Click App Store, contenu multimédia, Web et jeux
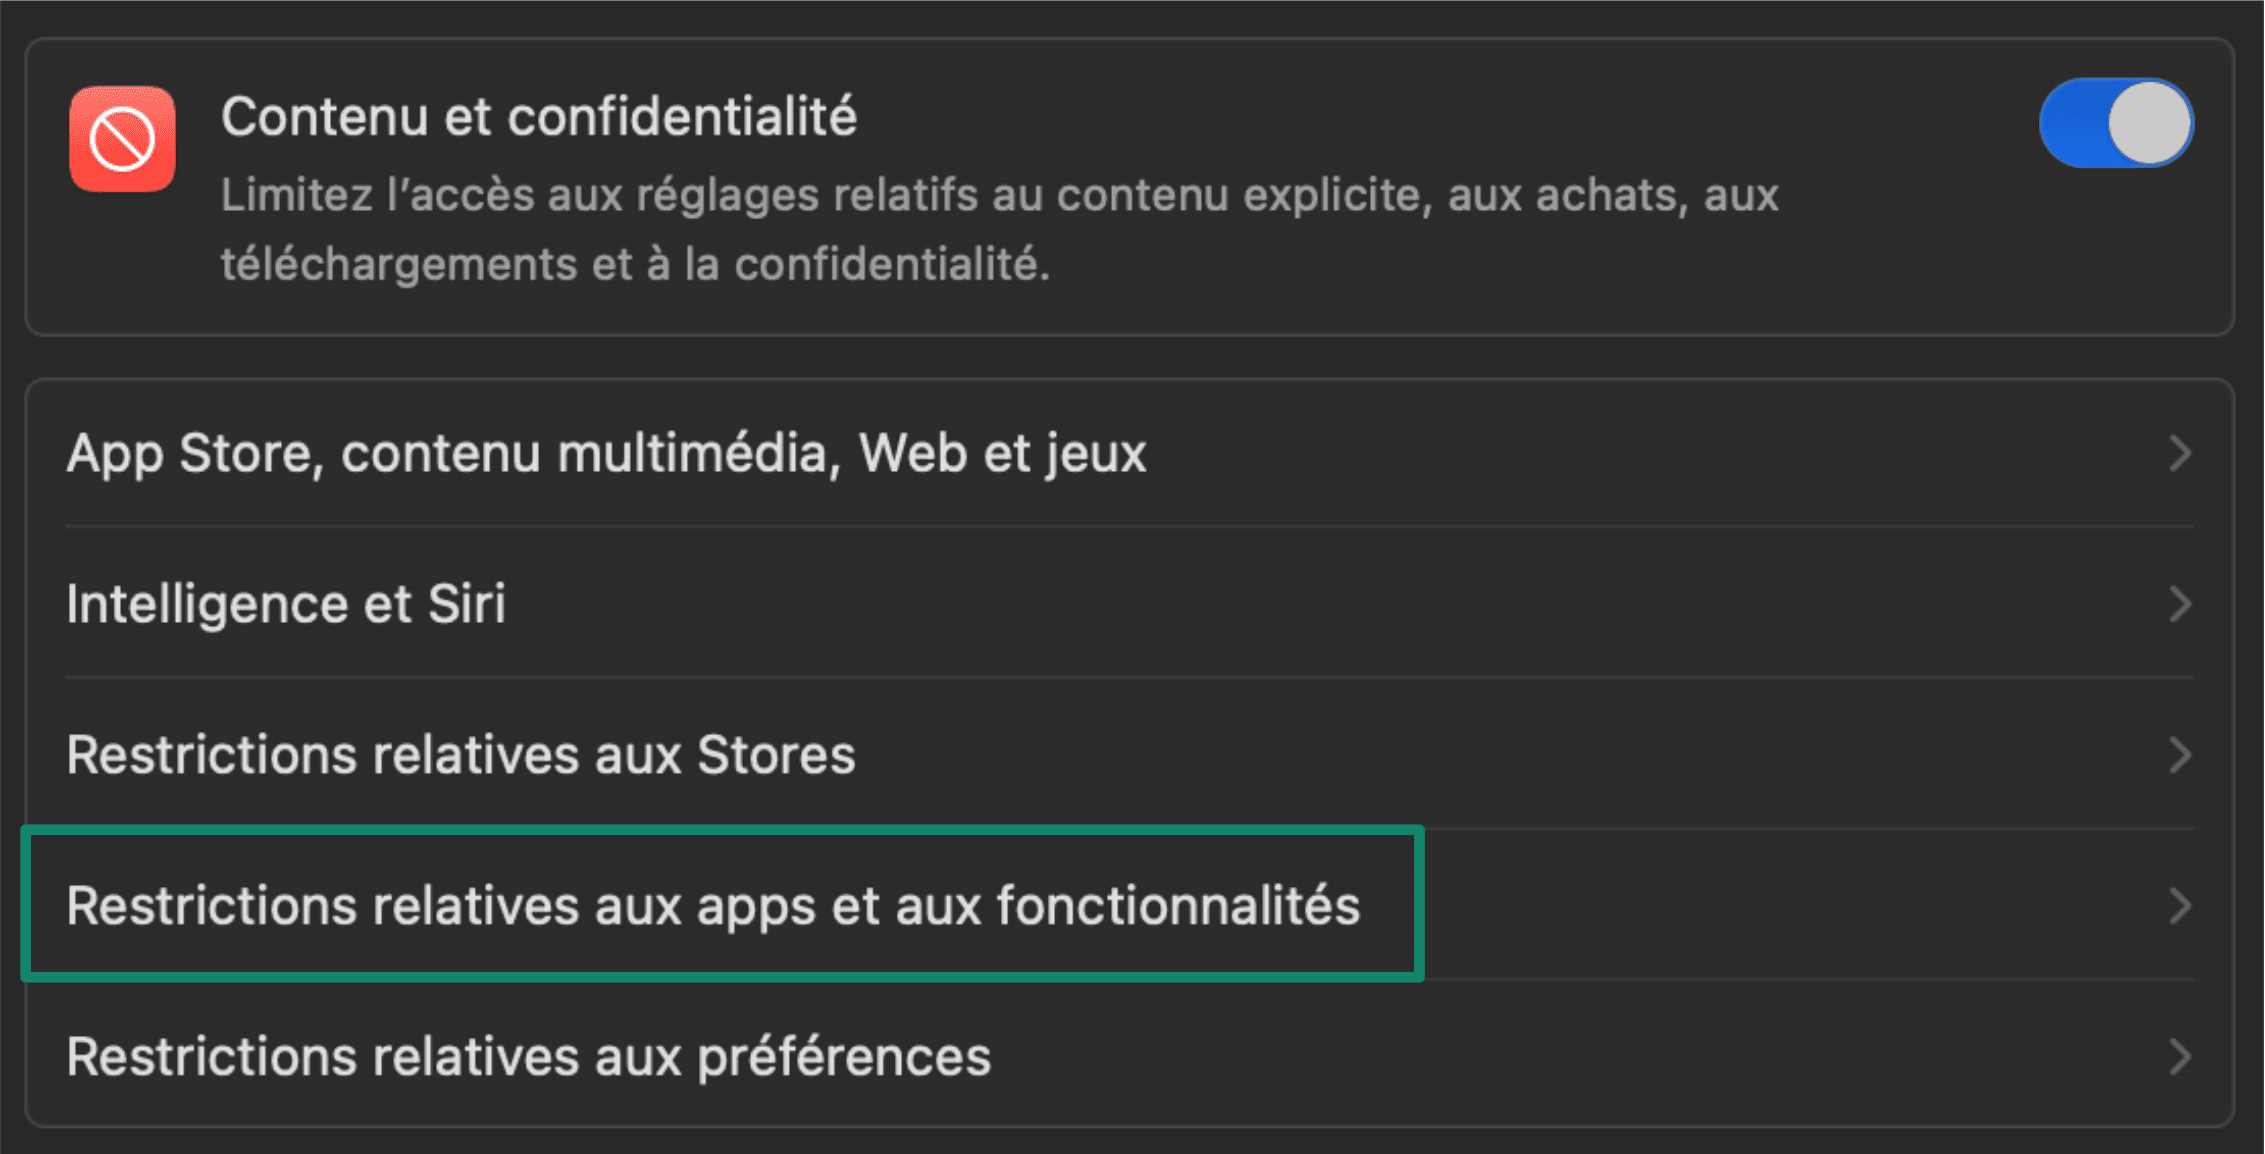Viewport: 2265px width, 1154px height. (605, 455)
